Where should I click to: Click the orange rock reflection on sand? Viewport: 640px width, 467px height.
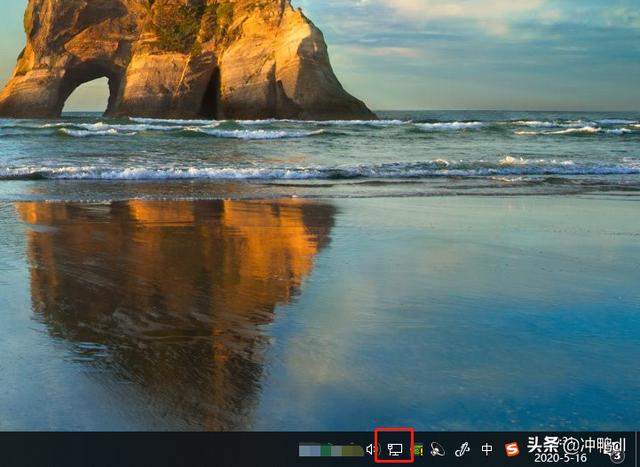click(x=180, y=270)
